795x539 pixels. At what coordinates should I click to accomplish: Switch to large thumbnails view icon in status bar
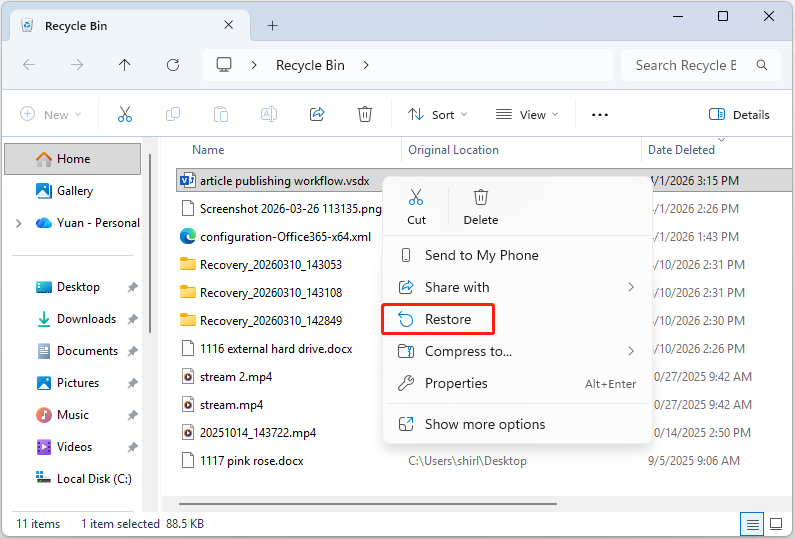776,524
